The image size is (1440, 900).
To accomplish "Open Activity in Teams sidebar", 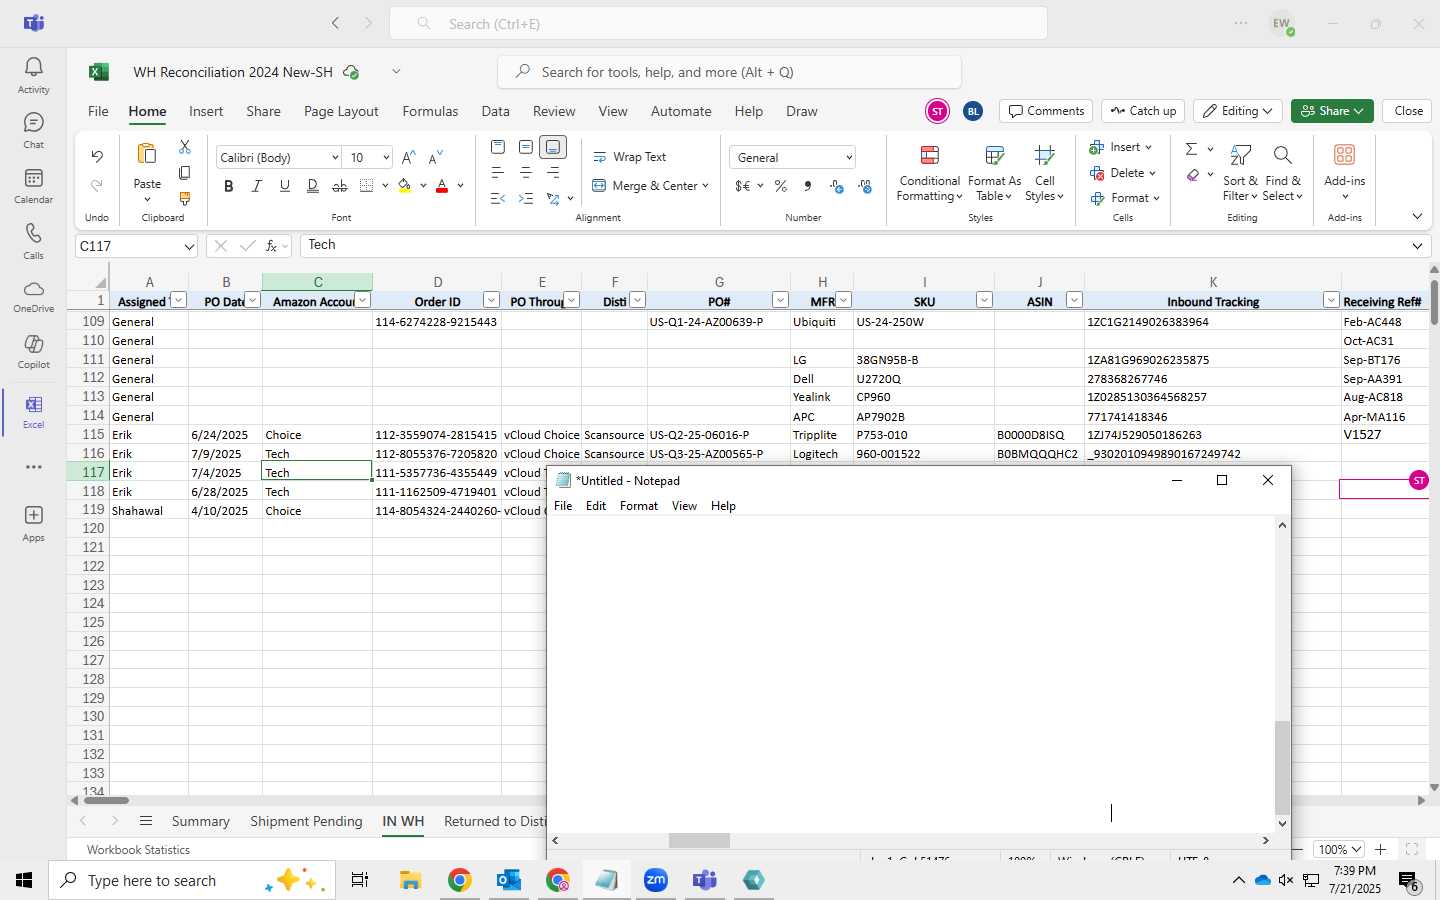I will tap(33, 76).
